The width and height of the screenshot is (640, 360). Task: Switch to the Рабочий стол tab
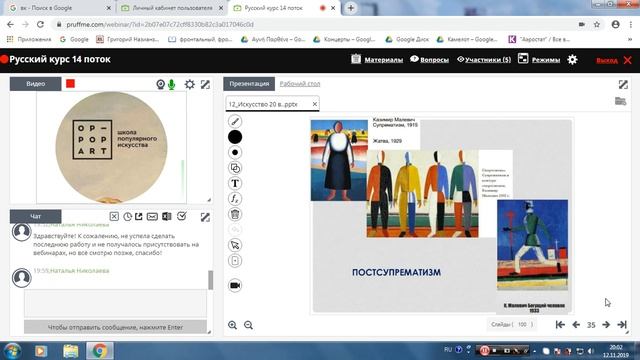click(x=300, y=84)
